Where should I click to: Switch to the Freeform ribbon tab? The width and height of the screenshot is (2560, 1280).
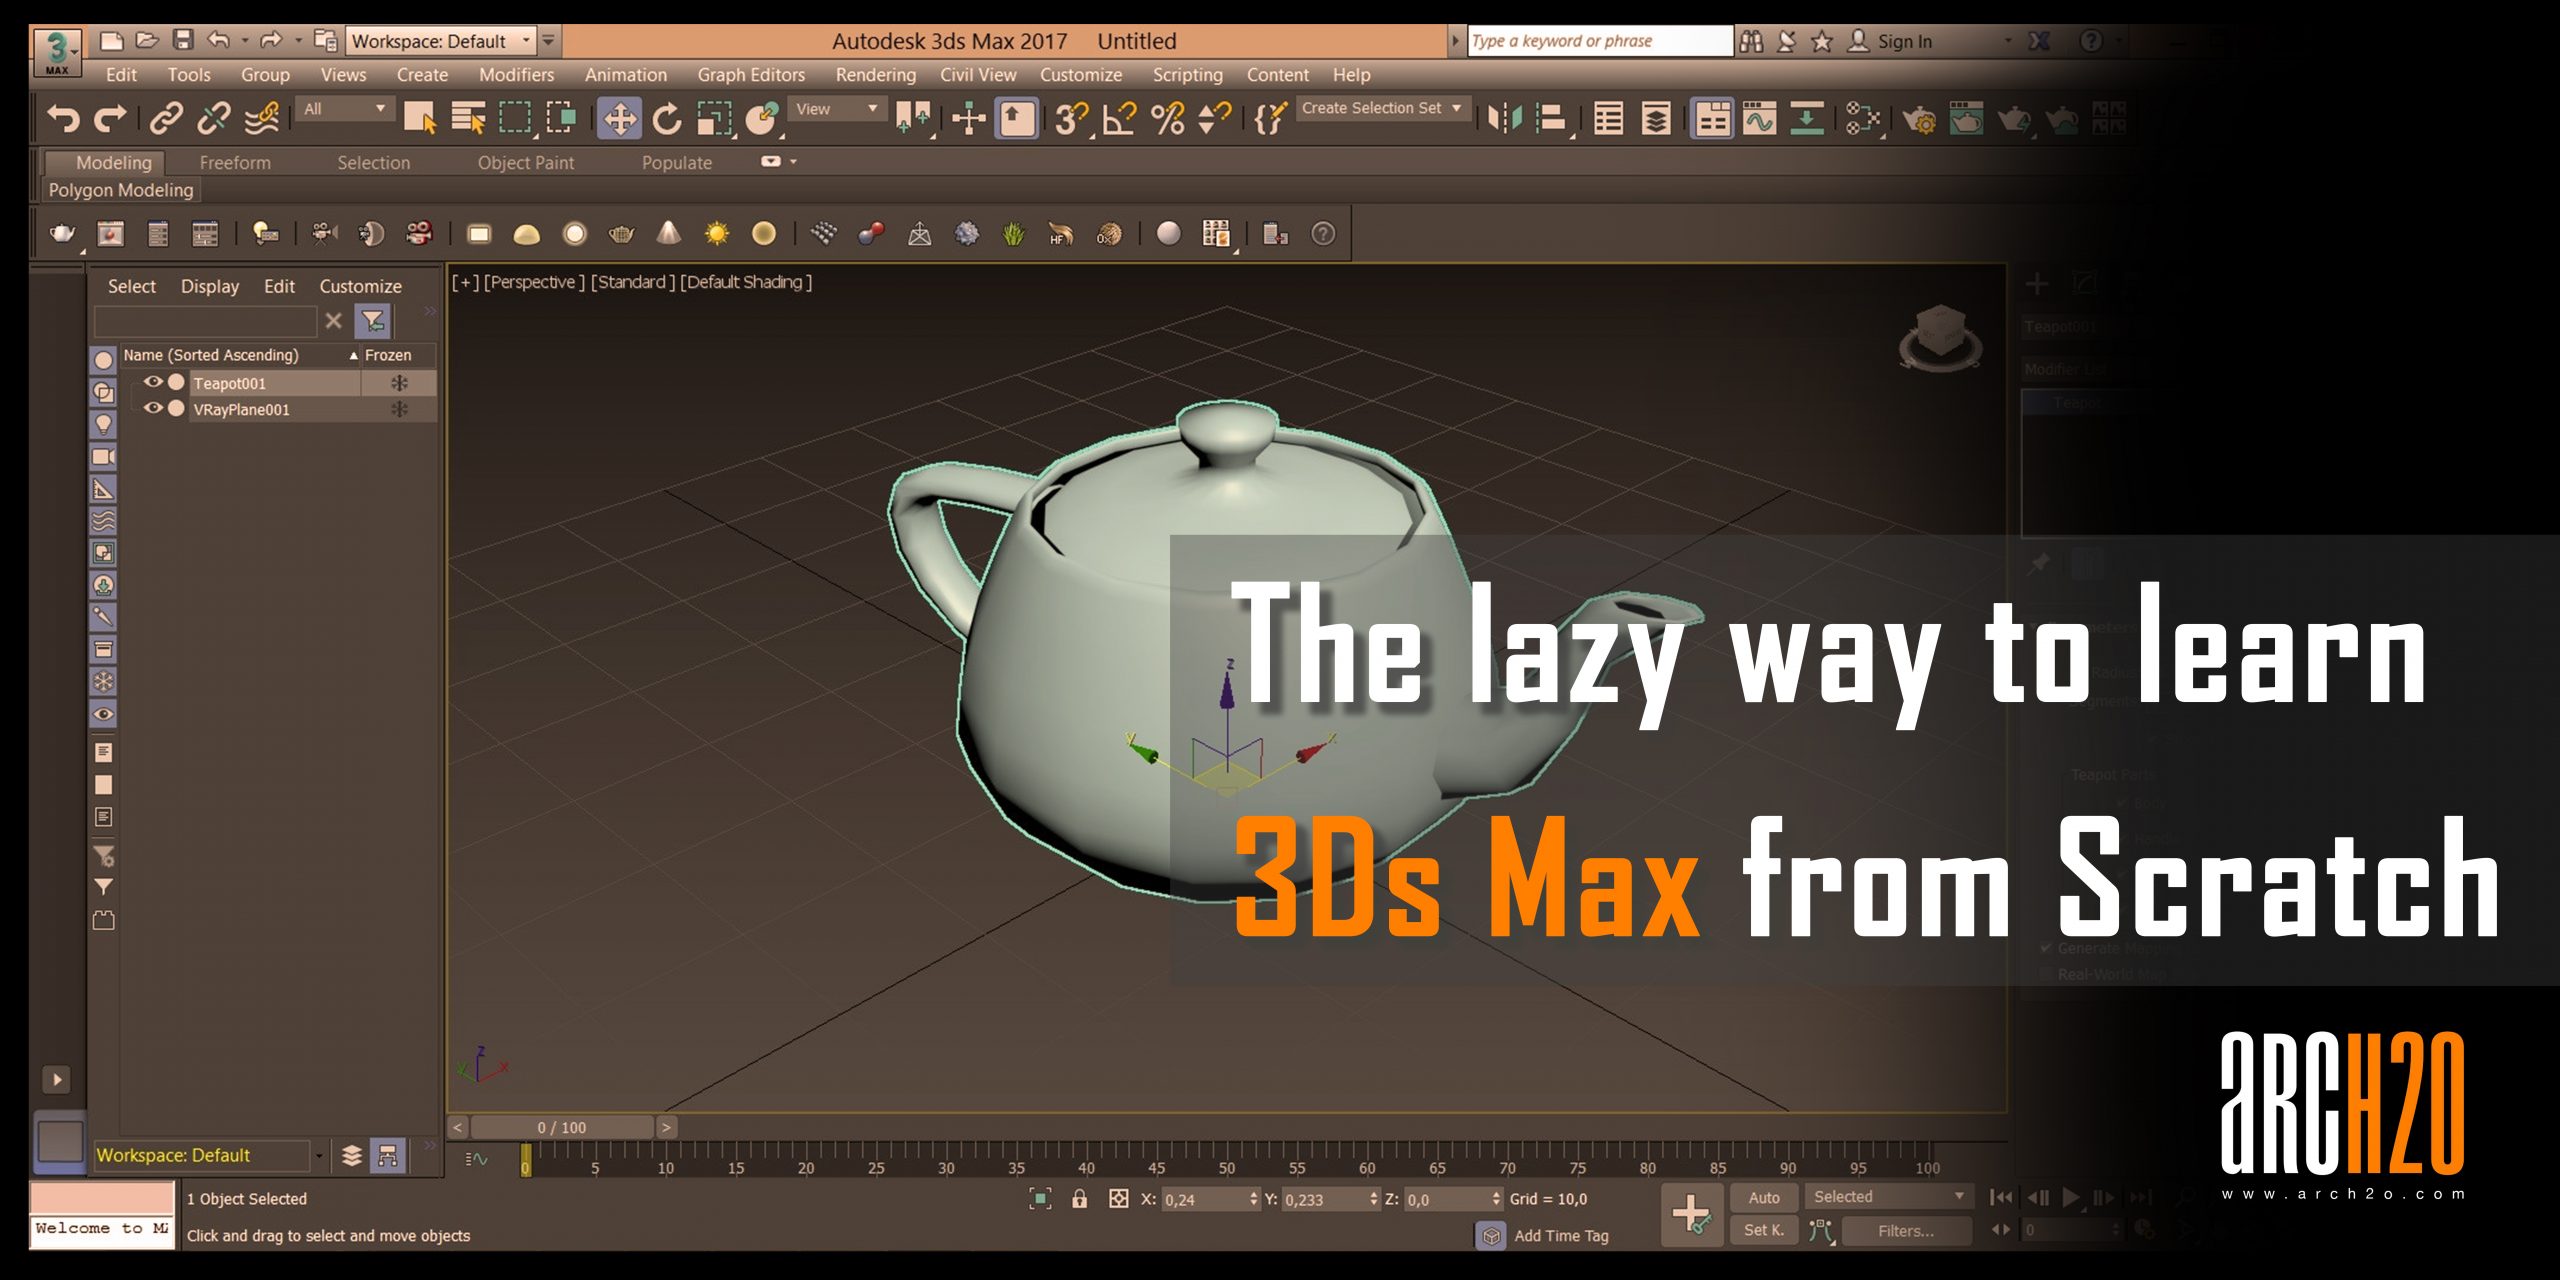click(234, 162)
